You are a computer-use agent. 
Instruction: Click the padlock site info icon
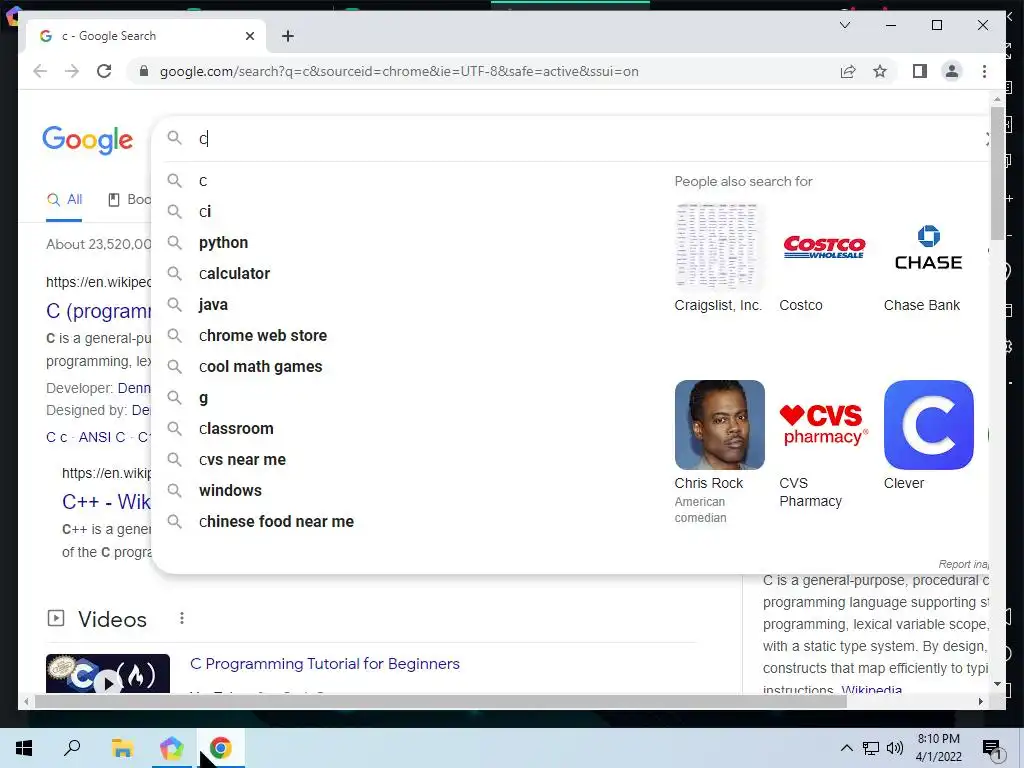coord(144,71)
